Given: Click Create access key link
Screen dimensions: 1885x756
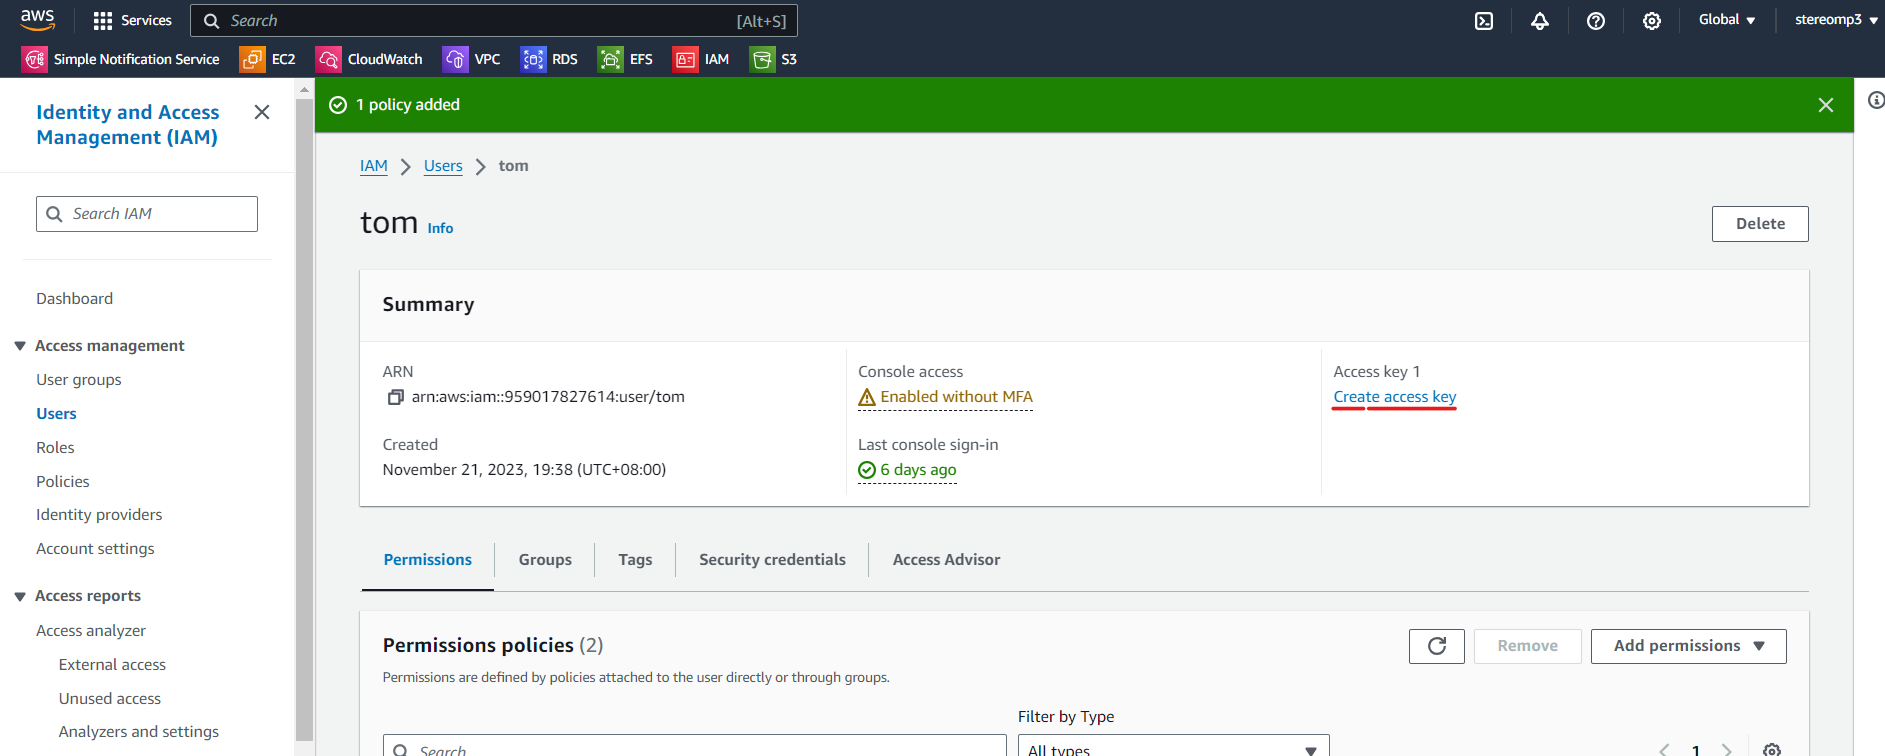Looking at the screenshot, I should [1395, 397].
